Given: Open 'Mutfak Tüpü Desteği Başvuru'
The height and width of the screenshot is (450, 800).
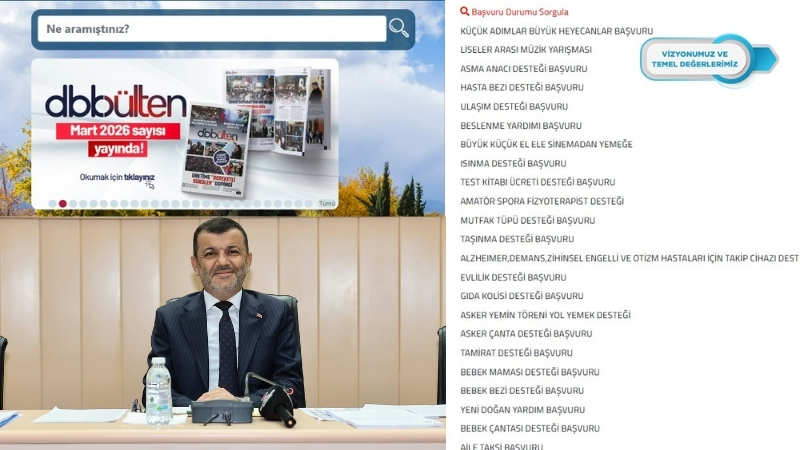Looking at the screenshot, I should point(527,220).
